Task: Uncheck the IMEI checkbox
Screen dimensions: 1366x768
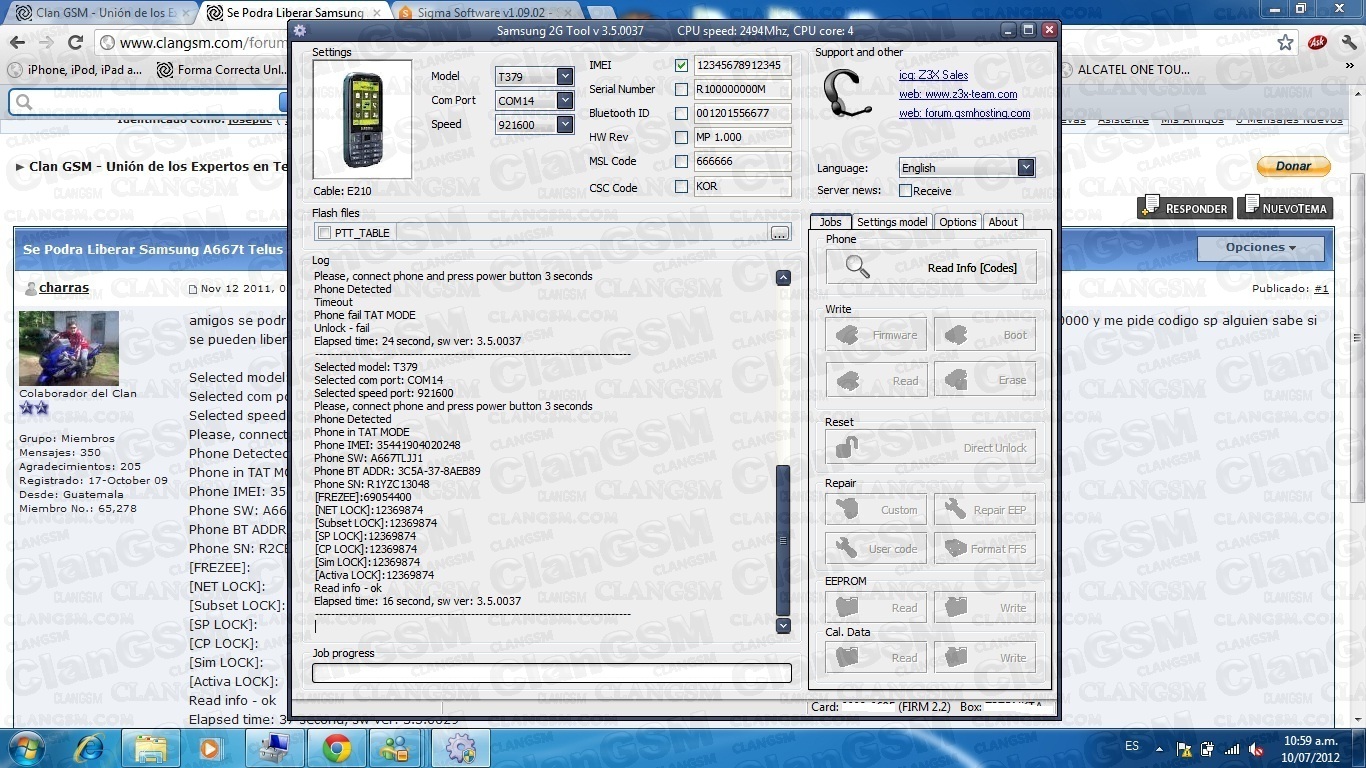Action: click(682, 66)
